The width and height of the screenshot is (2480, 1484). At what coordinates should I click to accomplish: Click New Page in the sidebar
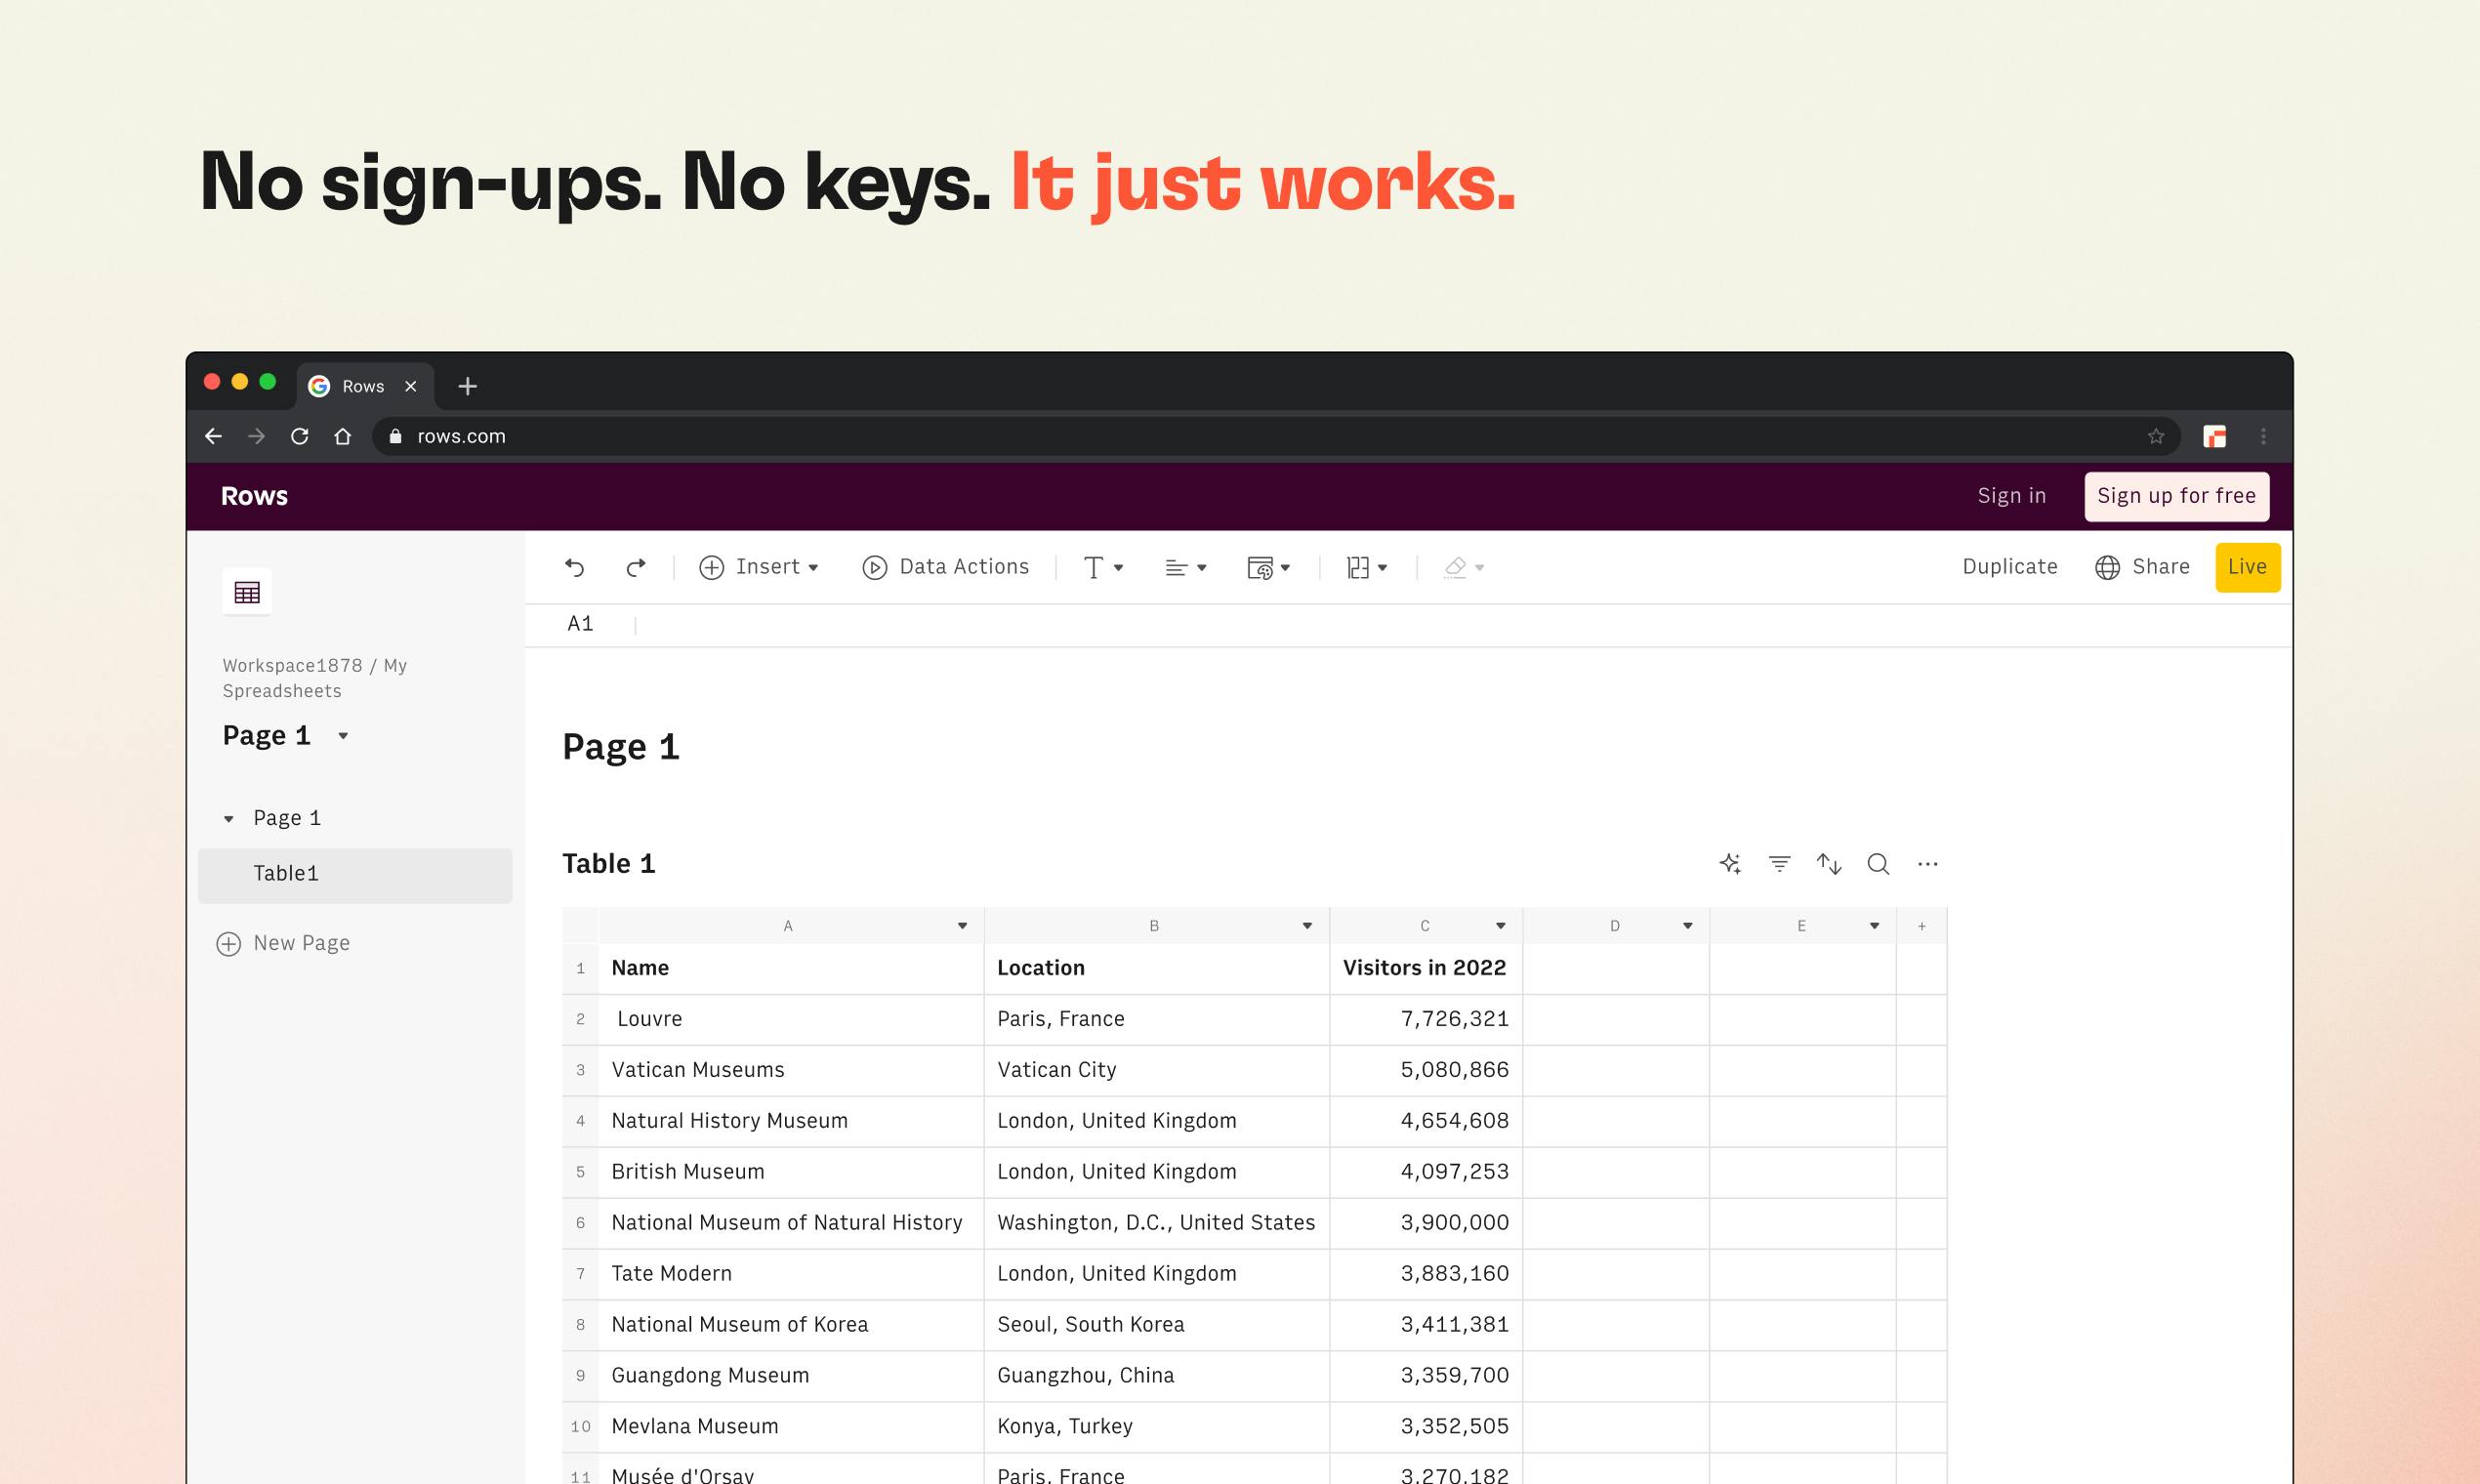coord(283,943)
